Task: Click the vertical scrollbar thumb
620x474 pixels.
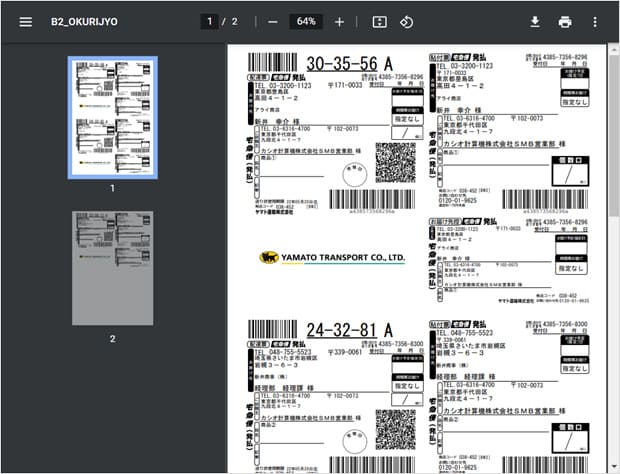Action: (x=613, y=134)
